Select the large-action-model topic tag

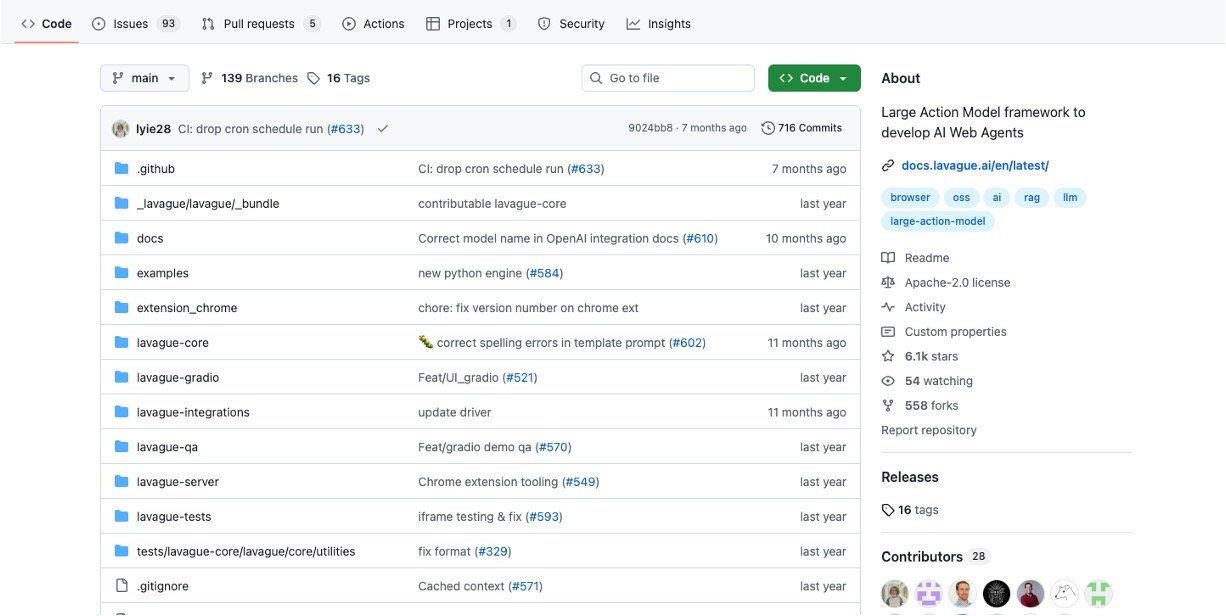937,222
